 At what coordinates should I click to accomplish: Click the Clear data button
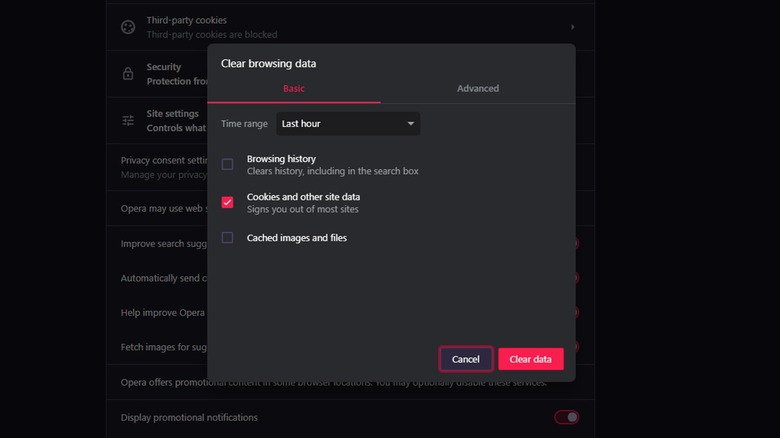(530, 359)
